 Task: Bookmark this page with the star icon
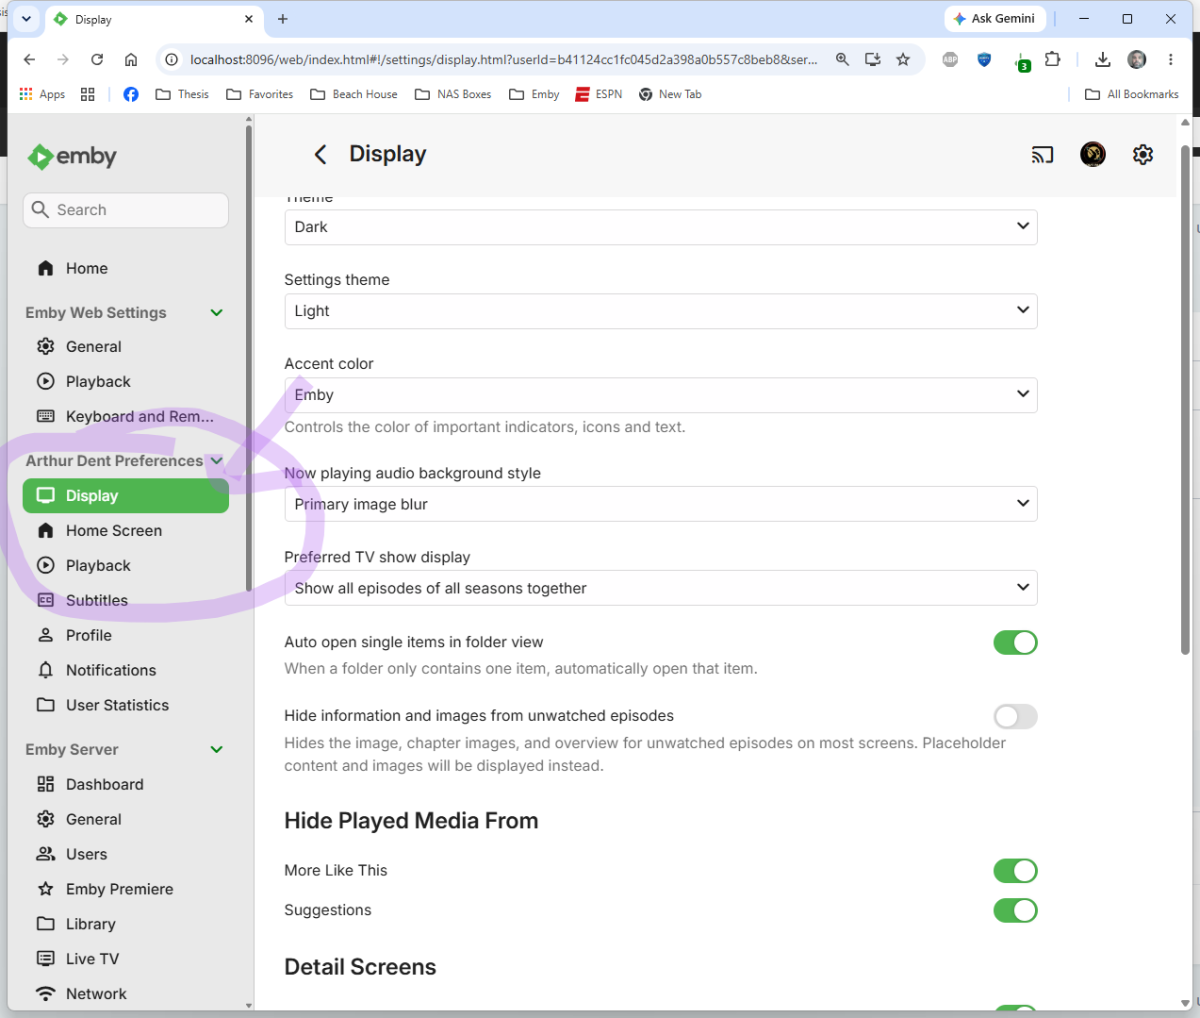tap(903, 60)
